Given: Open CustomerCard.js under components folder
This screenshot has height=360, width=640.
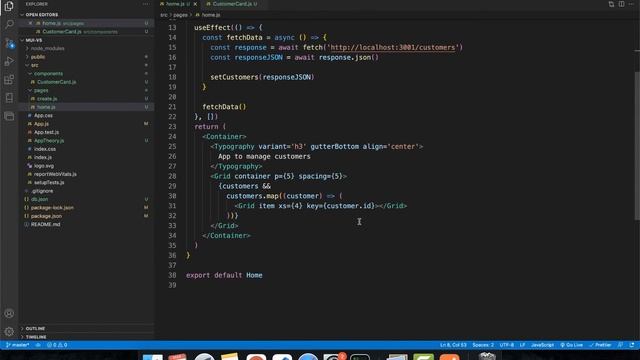Looking at the screenshot, I should point(86,82).
